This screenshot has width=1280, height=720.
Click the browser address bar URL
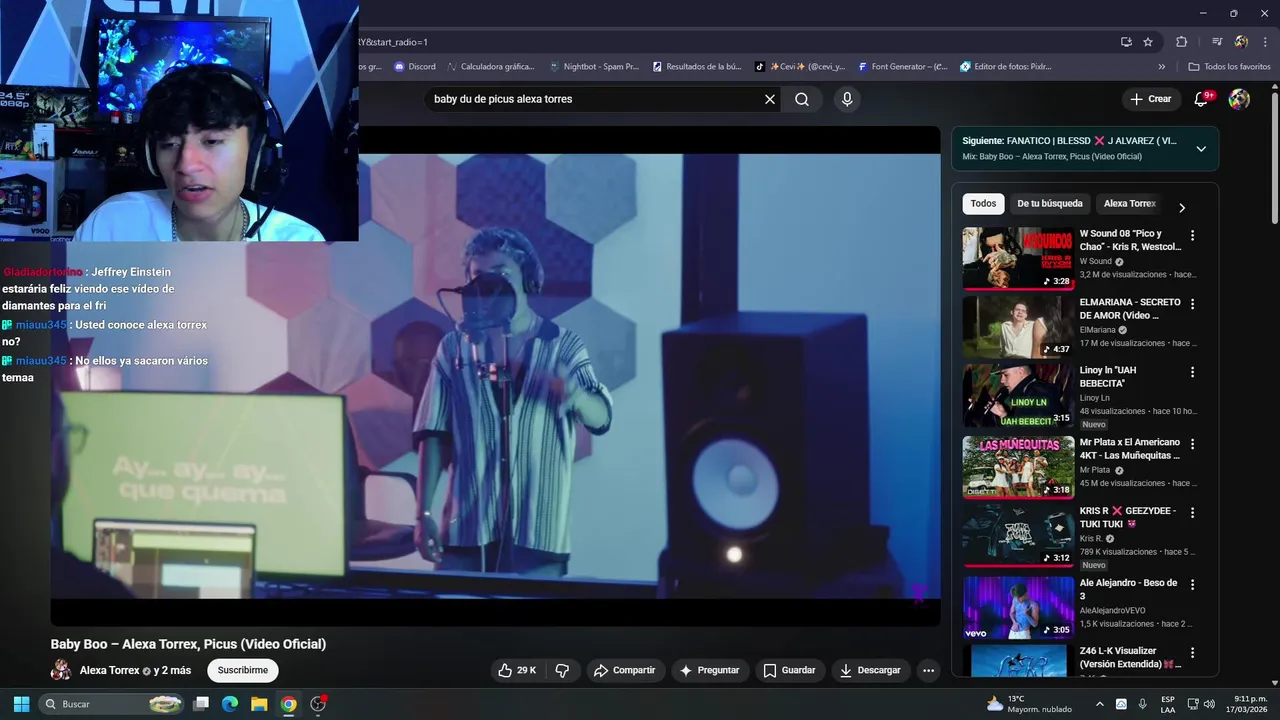click(x=735, y=42)
